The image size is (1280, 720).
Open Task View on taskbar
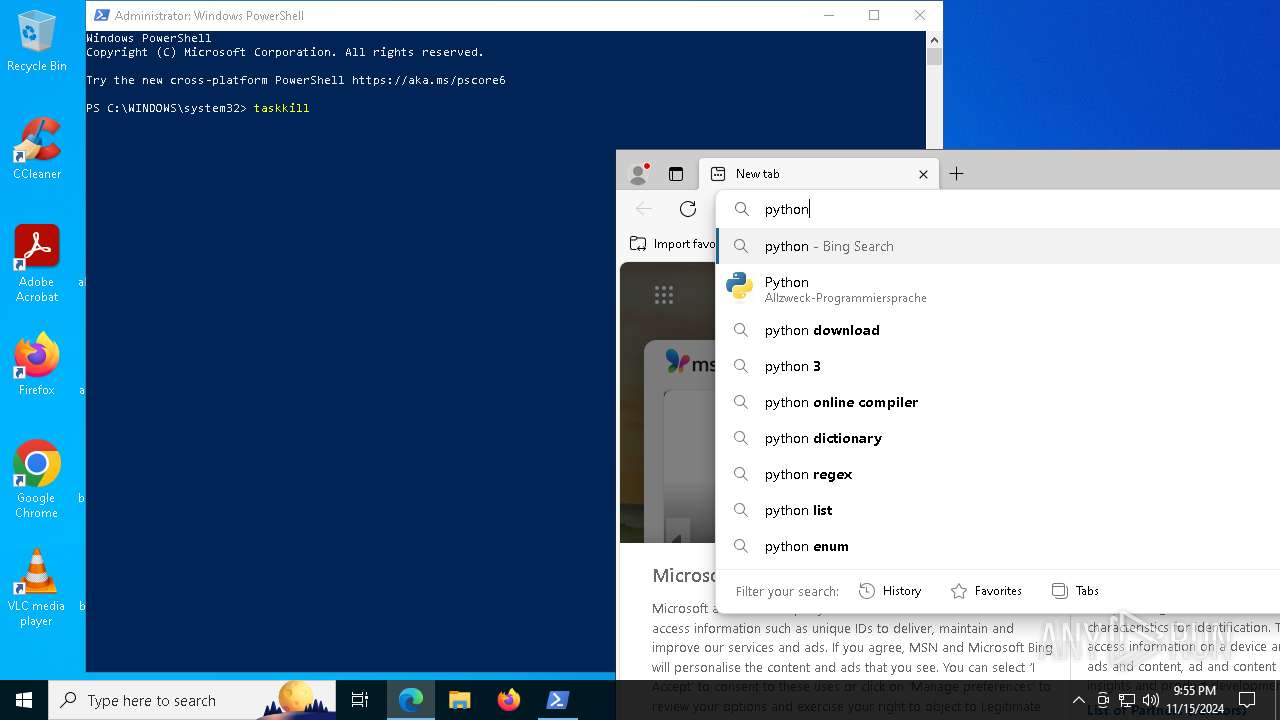[x=360, y=700]
